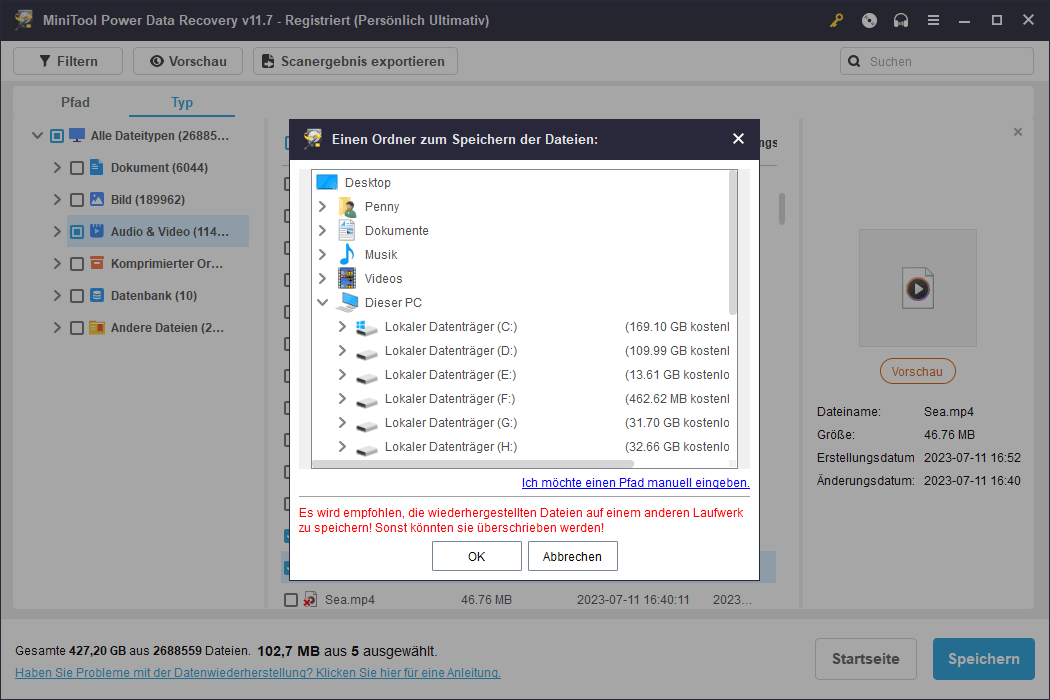Expand the Musik folder
The height and width of the screenshot is (700, 1050).
tap(322, 255)
